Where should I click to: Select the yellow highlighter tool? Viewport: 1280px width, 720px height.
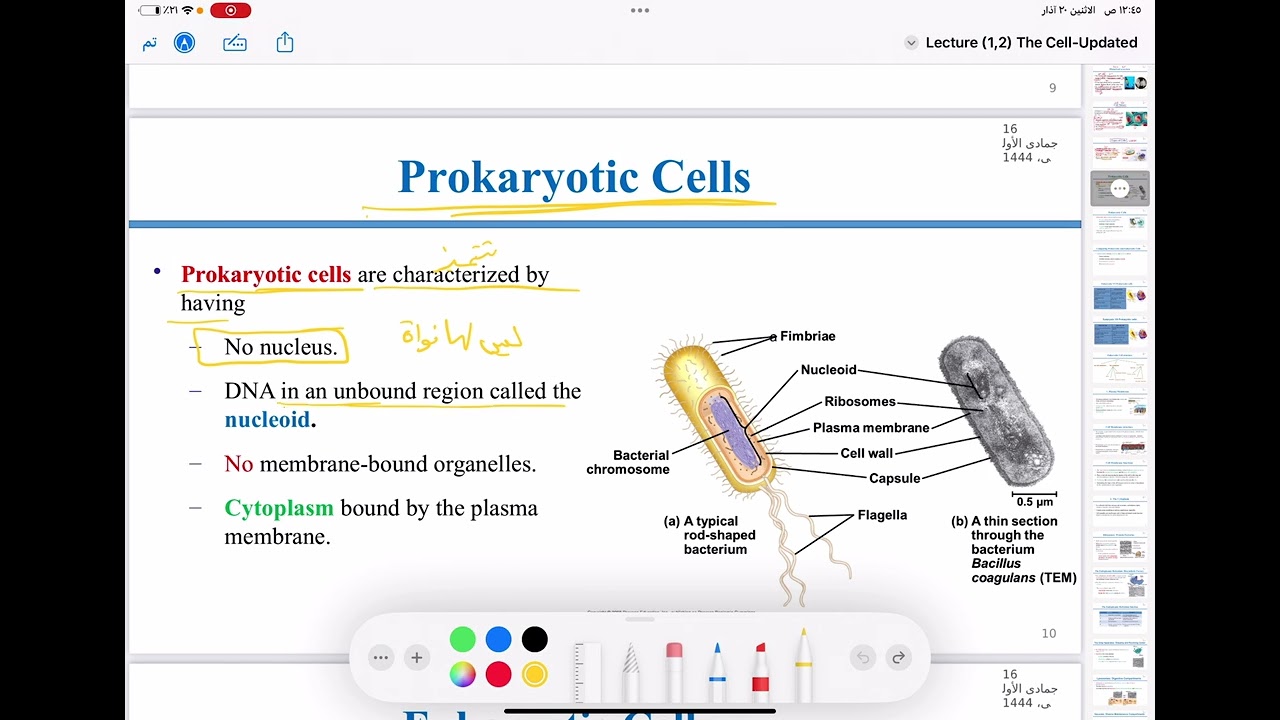[x=803, y=665]
